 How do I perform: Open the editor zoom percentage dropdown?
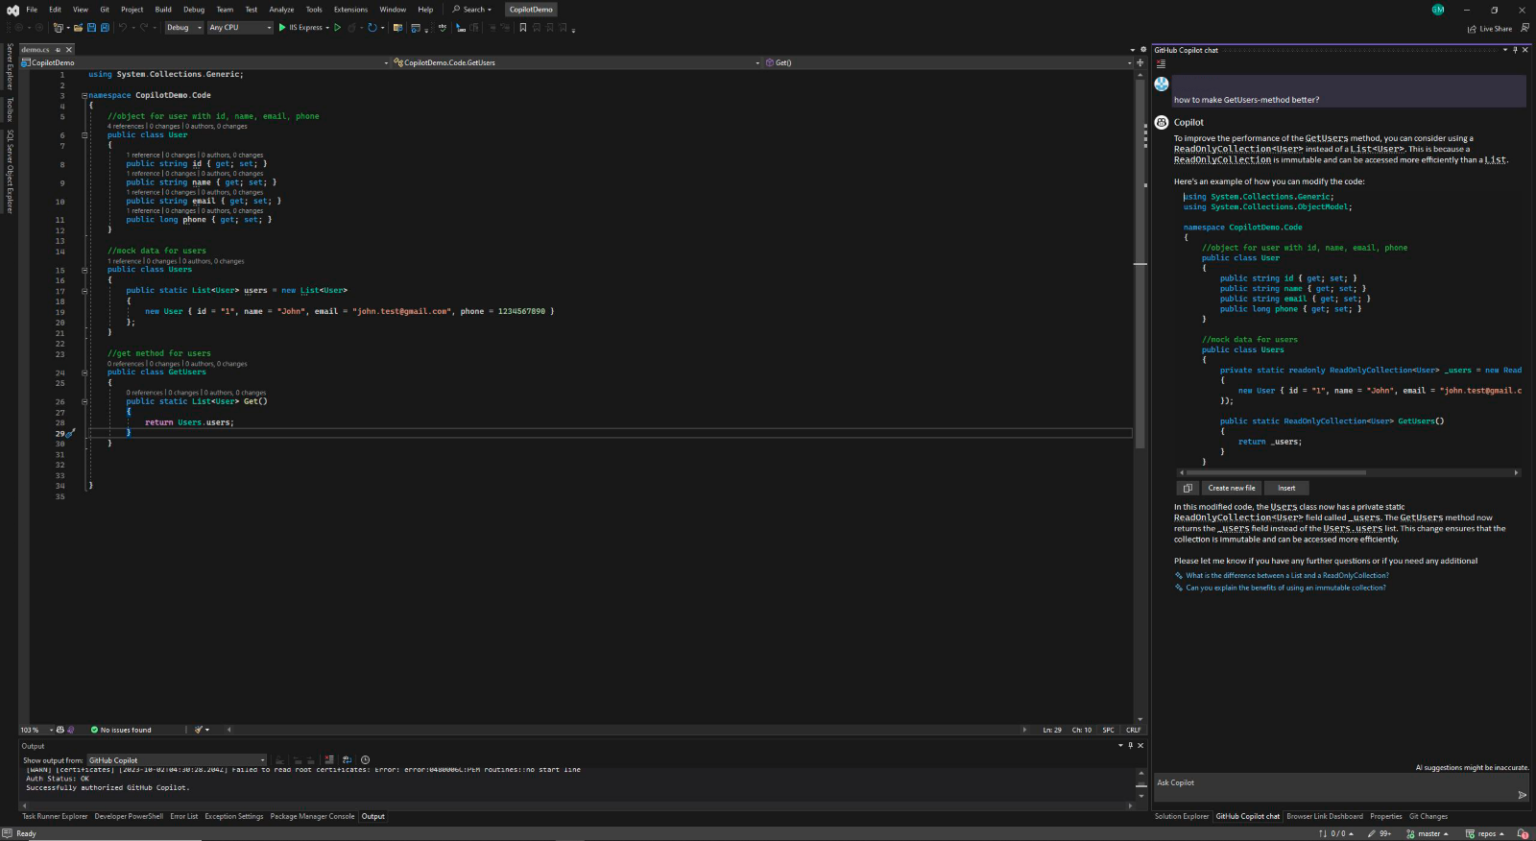click(x=36, y=730)
